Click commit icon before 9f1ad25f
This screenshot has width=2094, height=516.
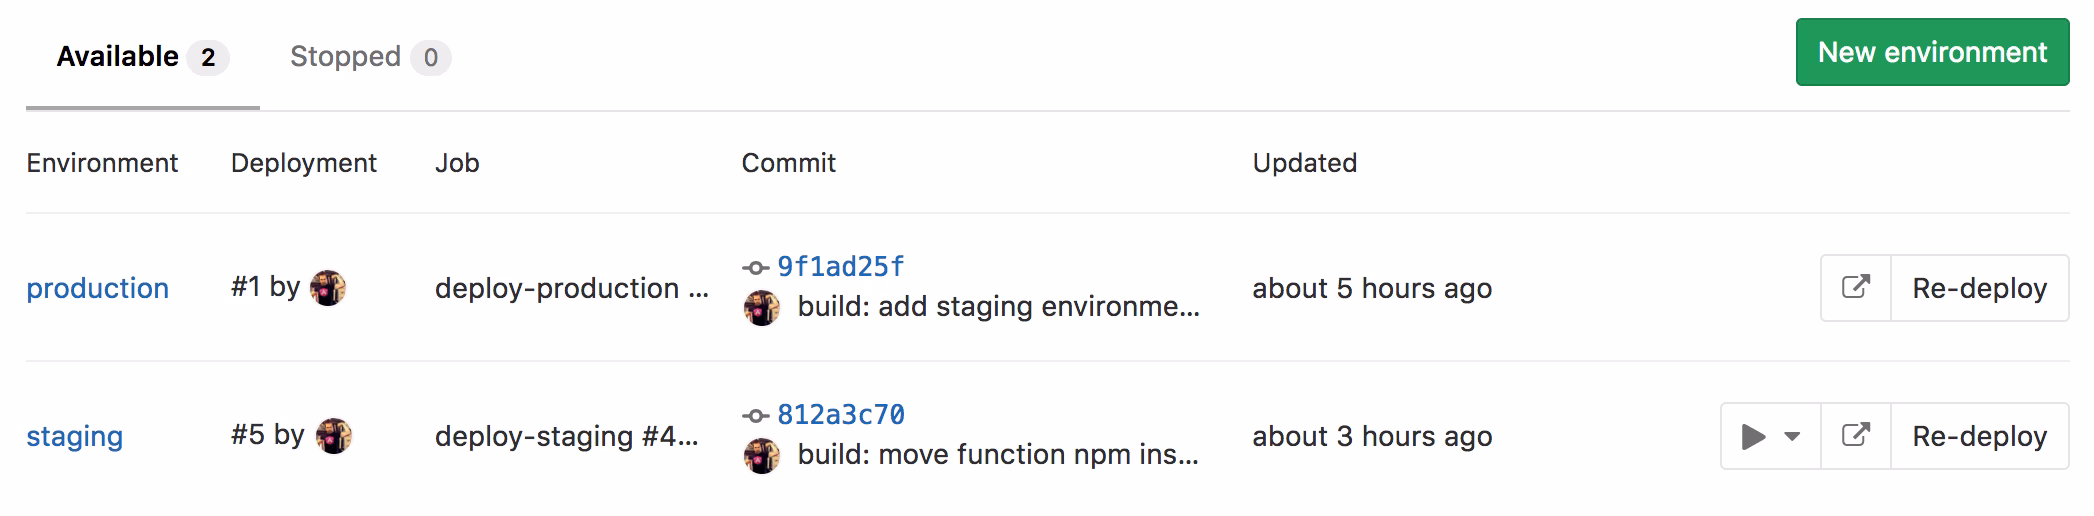[756, 268]
